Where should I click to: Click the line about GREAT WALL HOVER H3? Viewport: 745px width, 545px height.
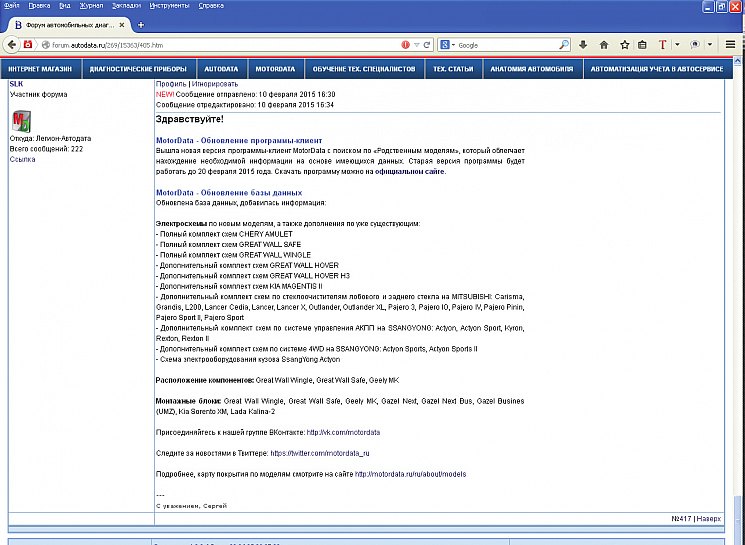[253, 276]
